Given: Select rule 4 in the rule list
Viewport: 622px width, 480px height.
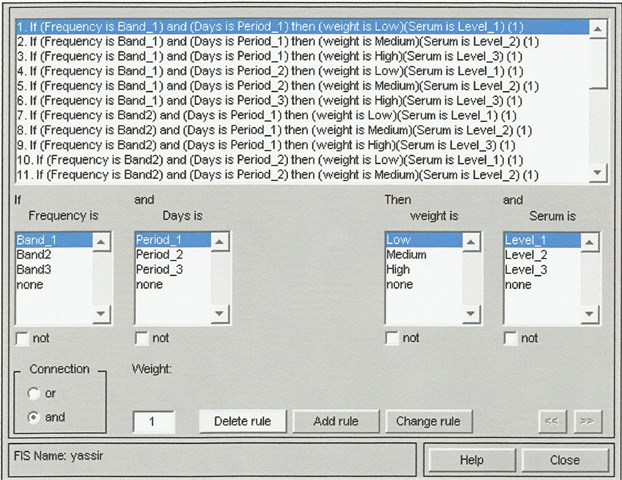Looking at the screenshot, I should (302, 71).
